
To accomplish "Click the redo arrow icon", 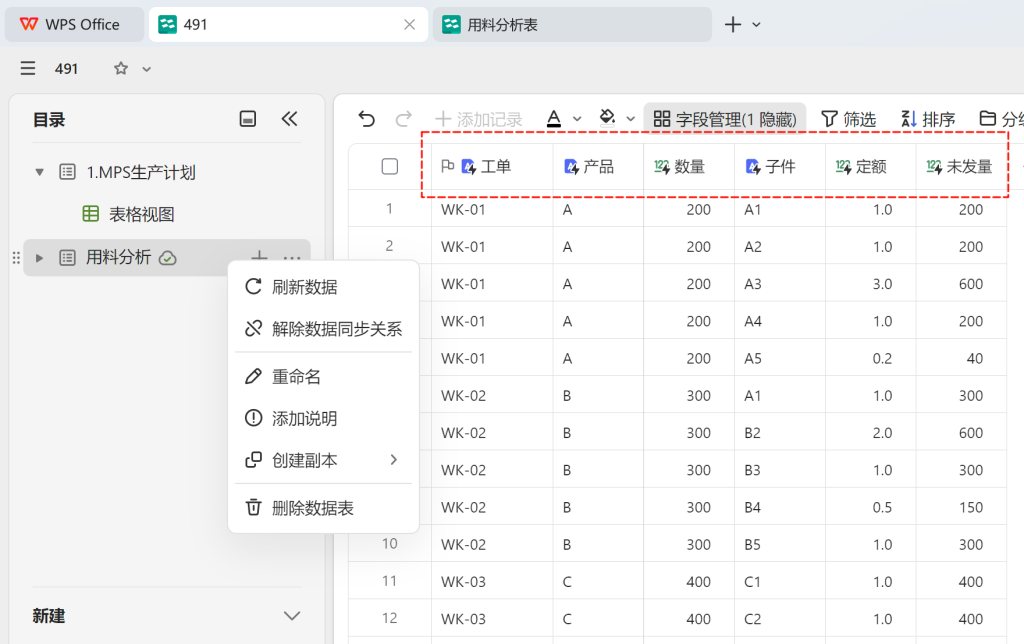I will pyautogui.click(x=404, y=119).
